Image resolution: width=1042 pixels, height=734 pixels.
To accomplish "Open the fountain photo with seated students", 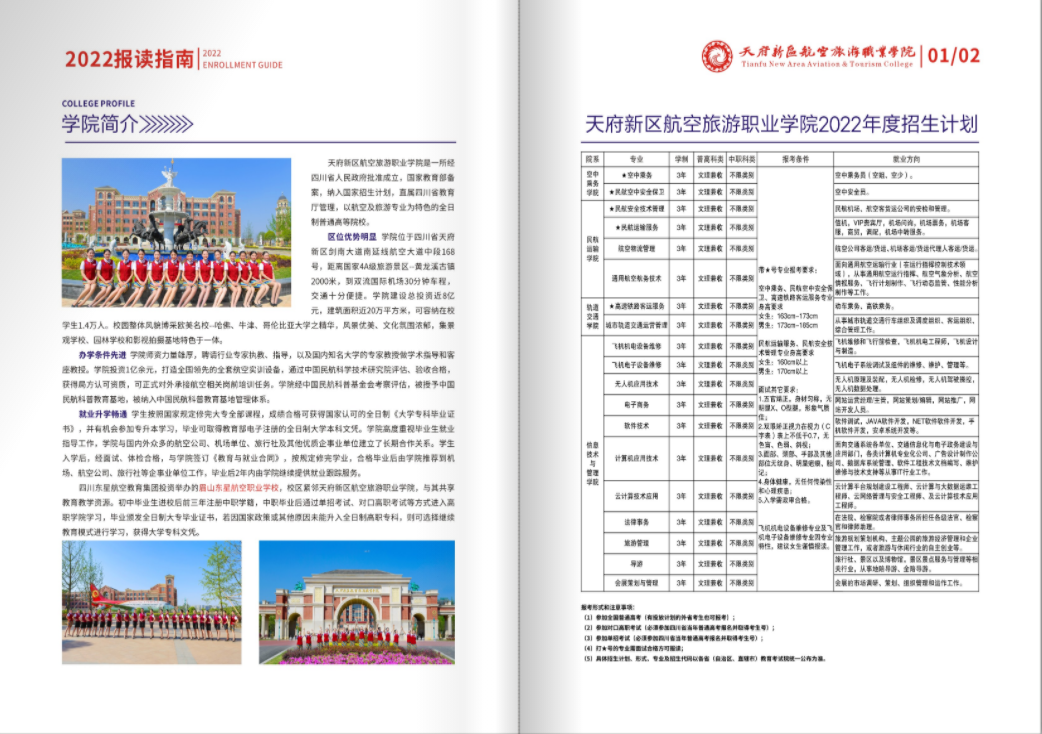I will click(176, 232).
